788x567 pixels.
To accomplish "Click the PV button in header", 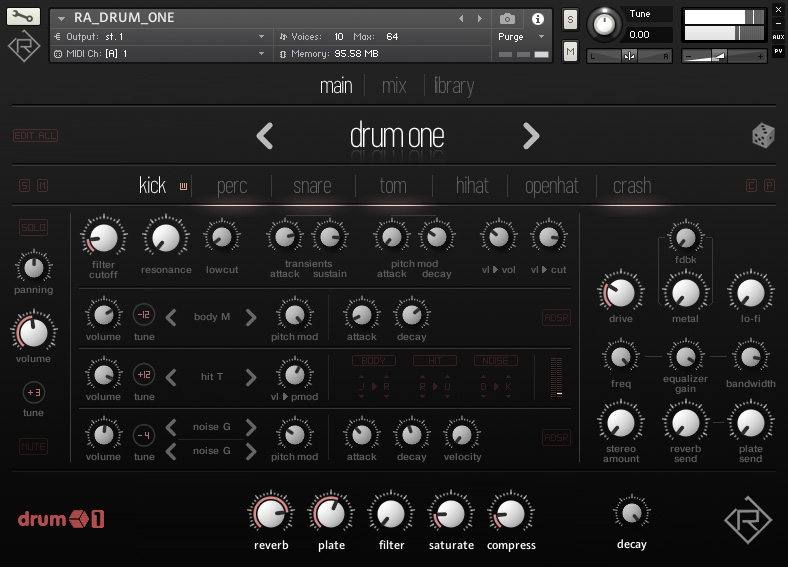I will click(778, 51).
